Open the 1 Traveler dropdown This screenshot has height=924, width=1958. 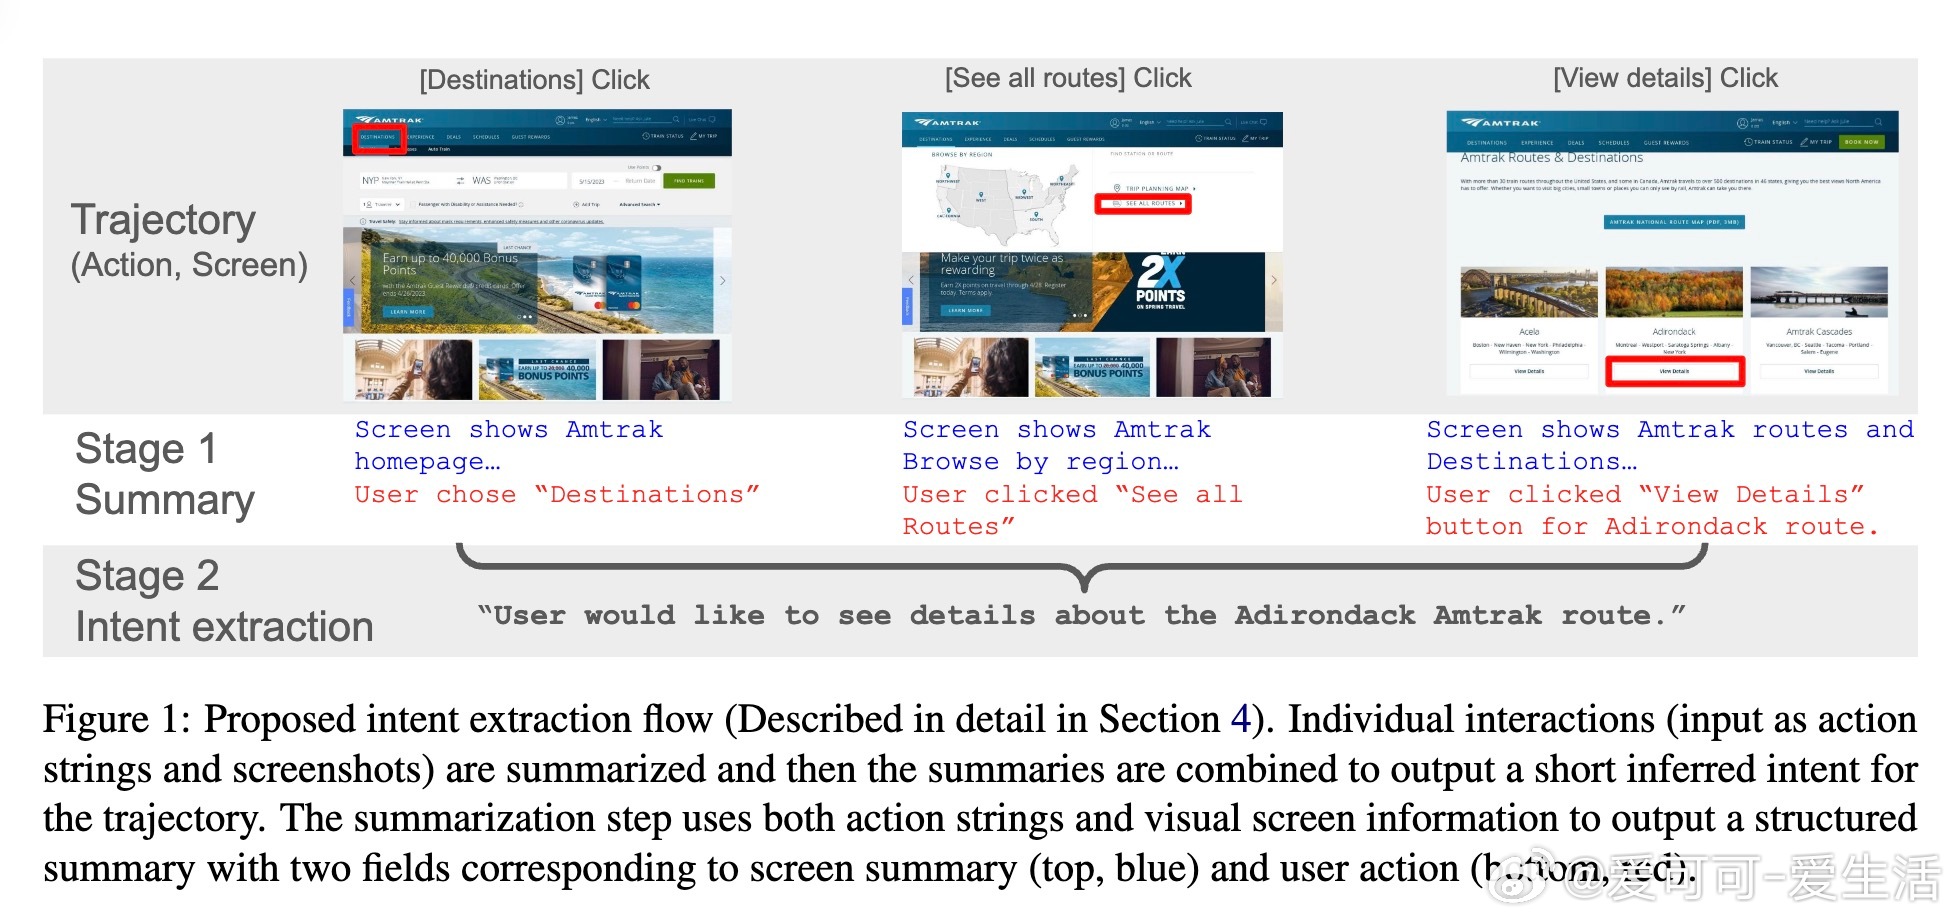click(x=382, y=204)
